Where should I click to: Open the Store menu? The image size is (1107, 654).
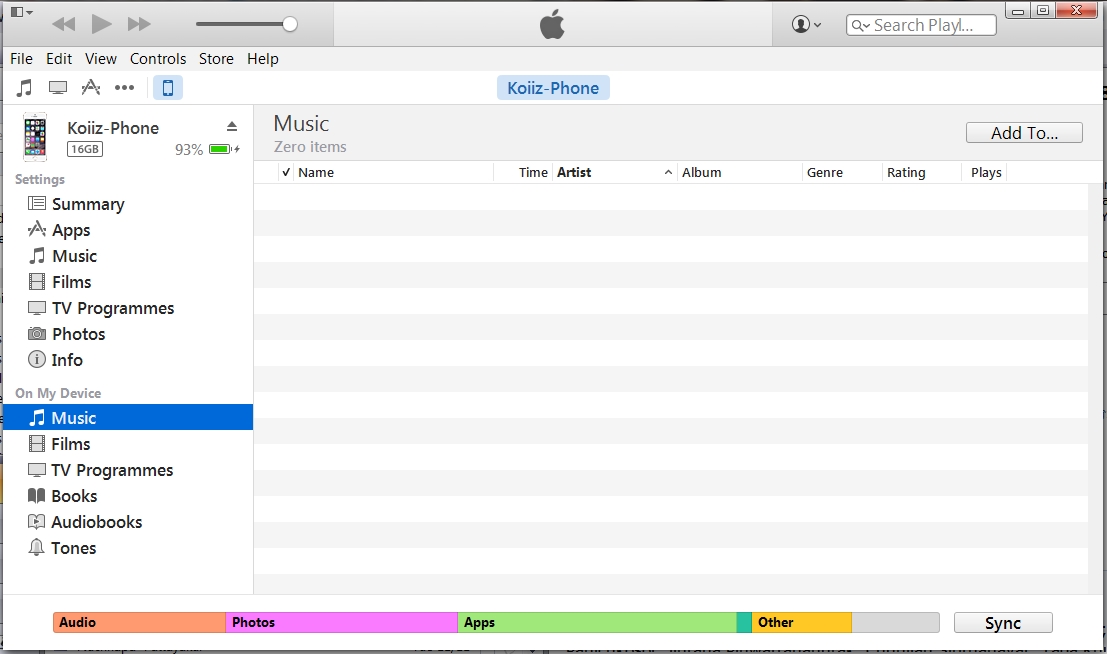[x=216, y=59]
